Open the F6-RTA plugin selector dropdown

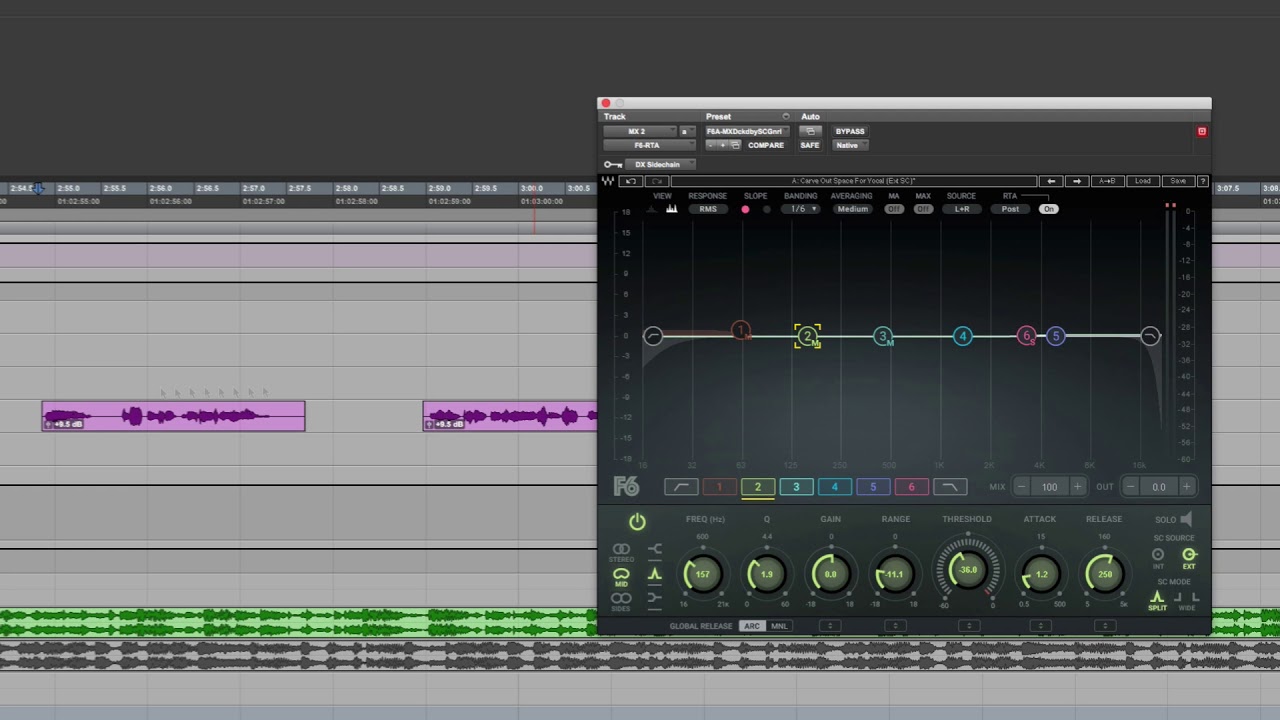pyautogui.click(x=649, y=145)
